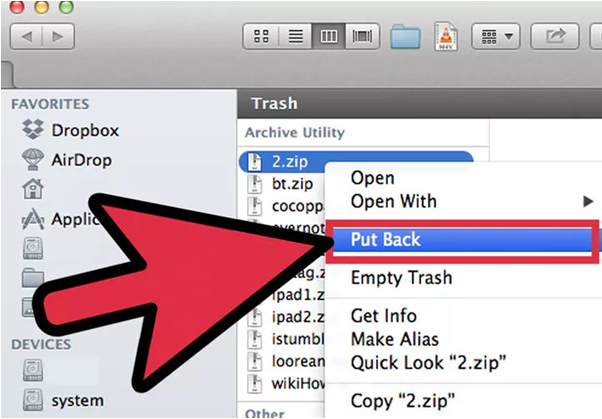Zoom the Finder window with green button
Image resolution: width=602 pixels, height=419 pixels.
pyautogui.click(x=66, y=7)
